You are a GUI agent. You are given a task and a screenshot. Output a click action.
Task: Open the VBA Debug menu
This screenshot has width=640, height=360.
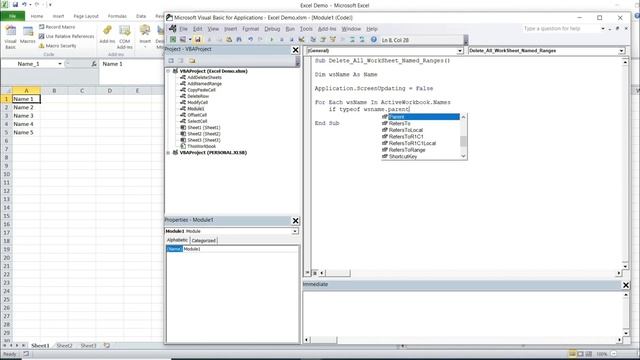[x=272, y=29]
